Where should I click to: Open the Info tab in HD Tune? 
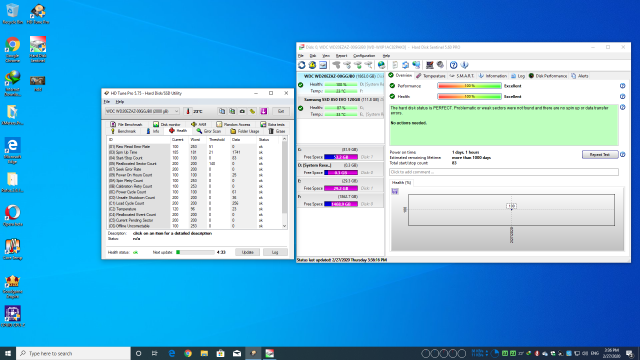point(153,131)
